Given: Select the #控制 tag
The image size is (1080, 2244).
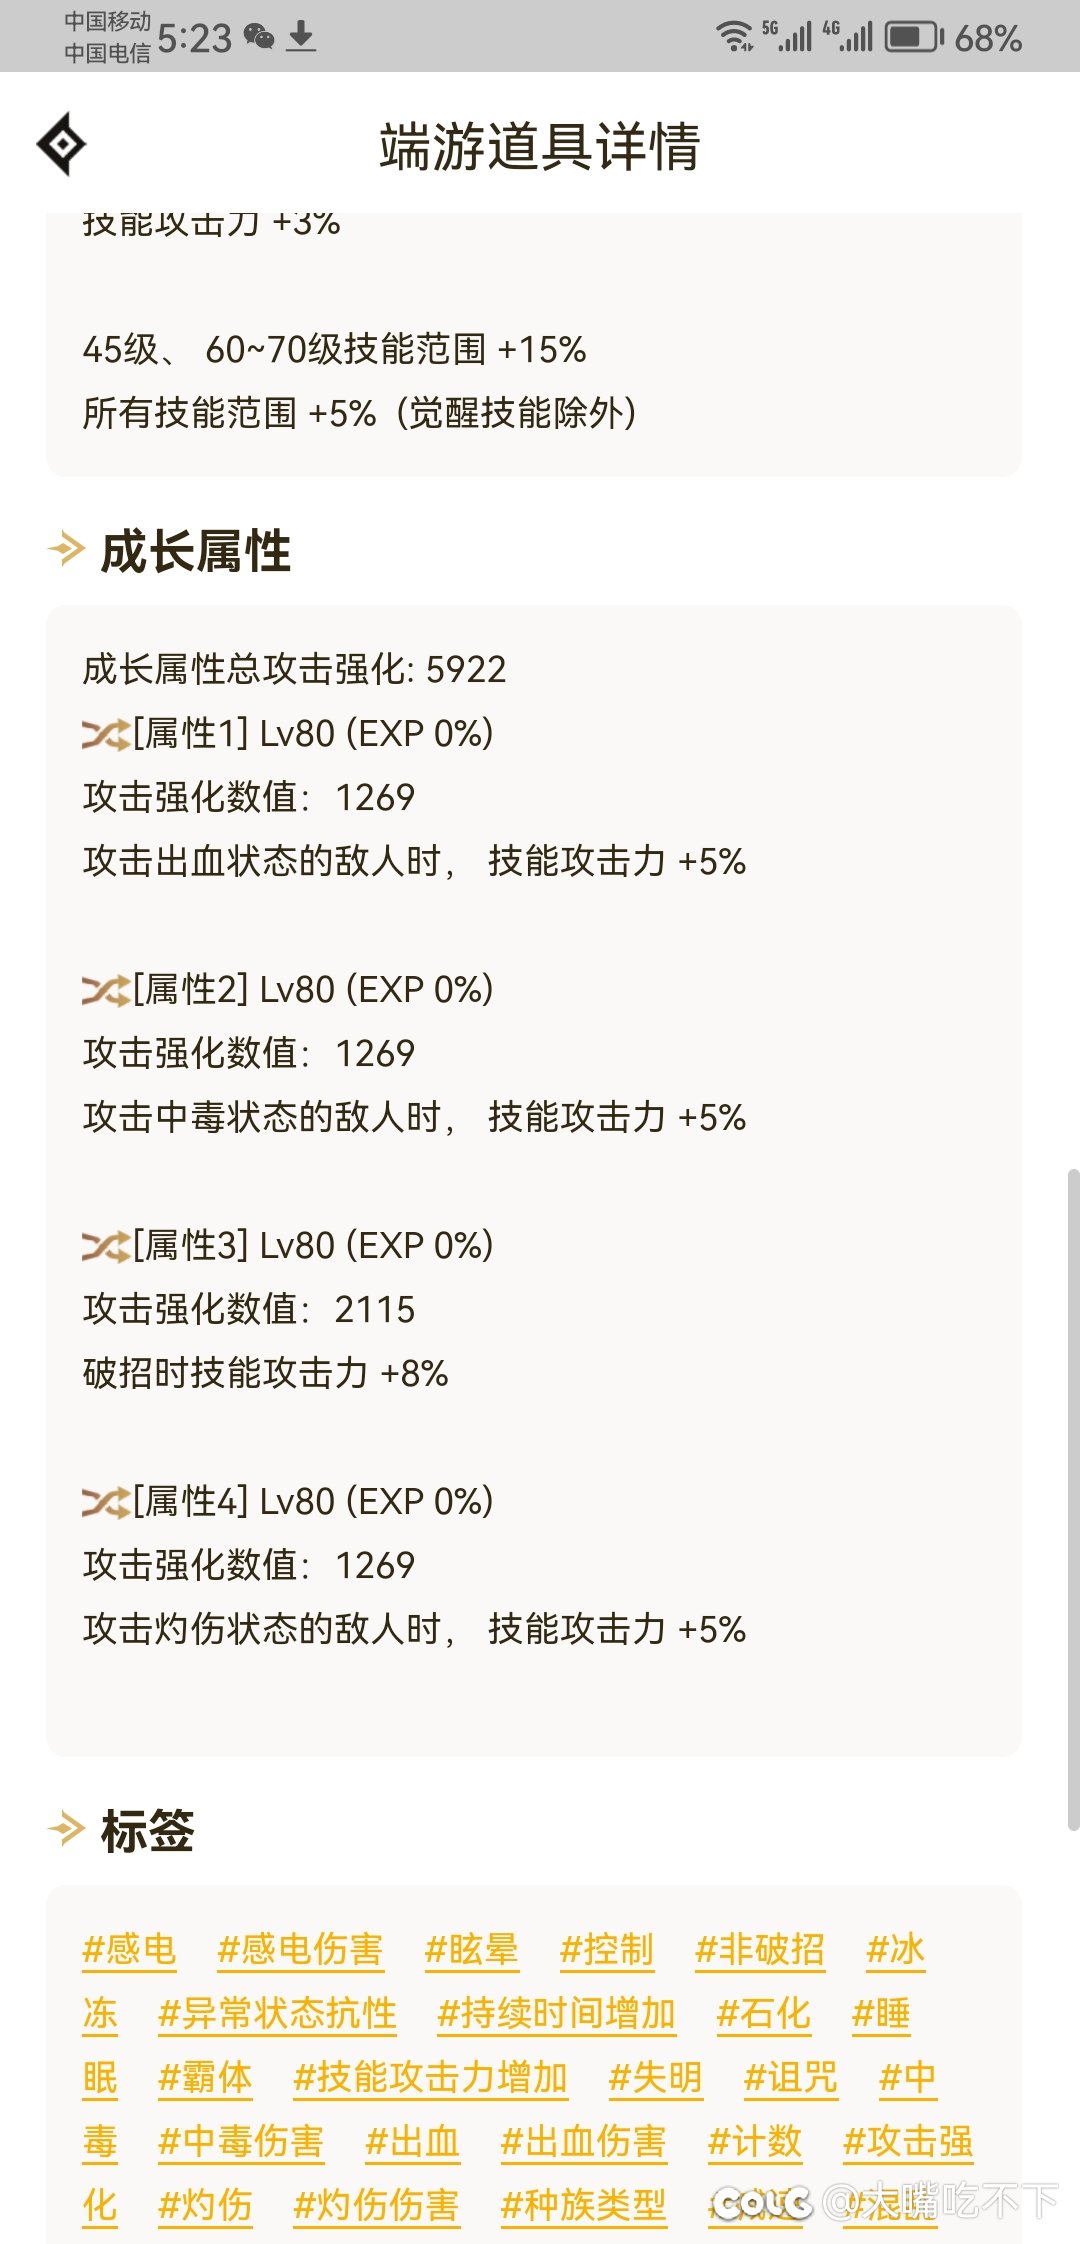Looking at the screenshot, I should [606, 1950].
